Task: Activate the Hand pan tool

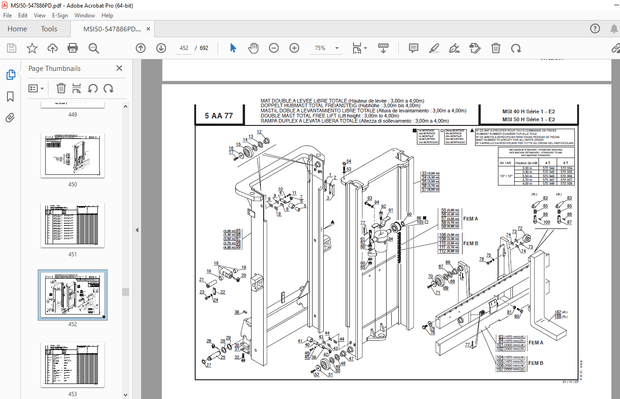Action: click(253, 48)
